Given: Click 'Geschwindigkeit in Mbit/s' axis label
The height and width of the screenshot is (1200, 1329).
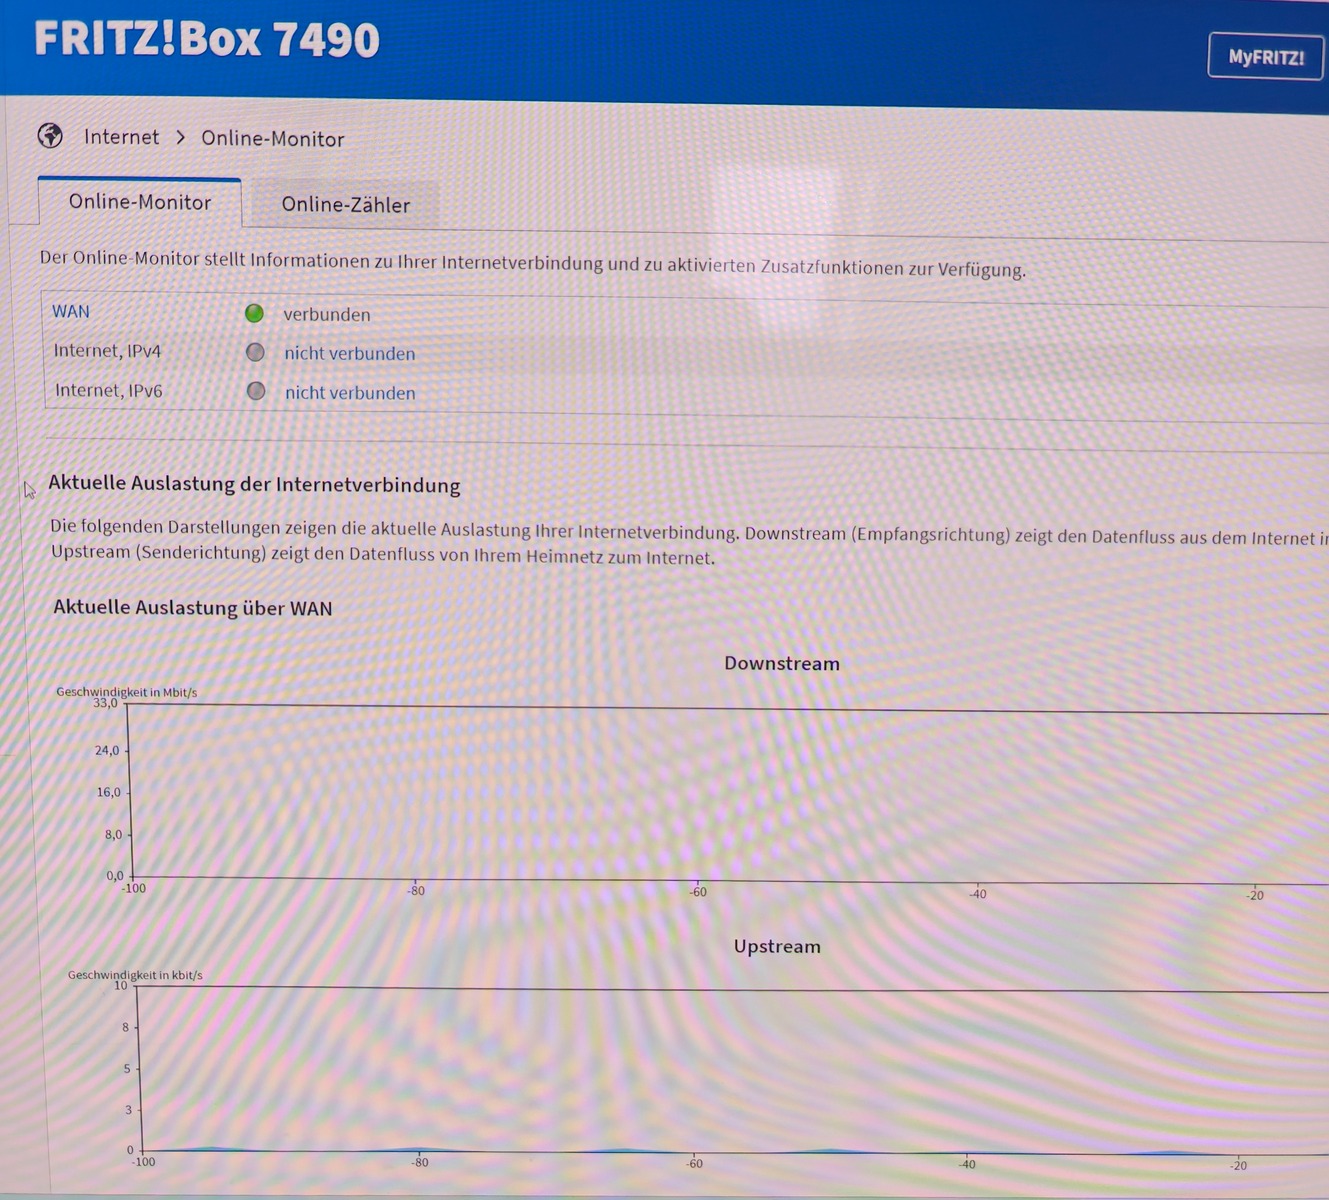Looking at the screenshot, I should click(127, 692).
